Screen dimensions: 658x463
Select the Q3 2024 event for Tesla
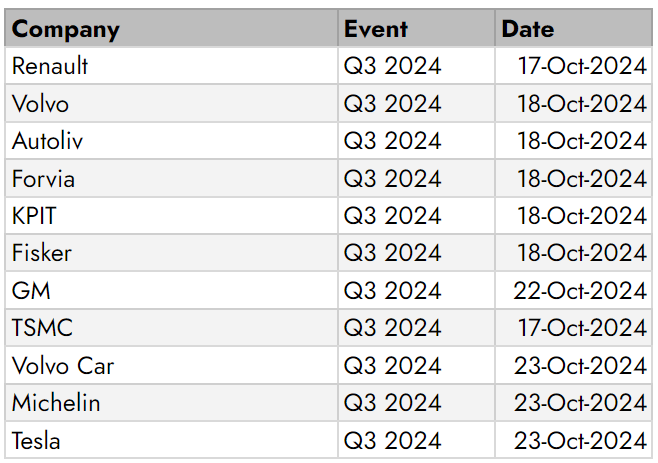pyautogui.click(x=416, y=440)
